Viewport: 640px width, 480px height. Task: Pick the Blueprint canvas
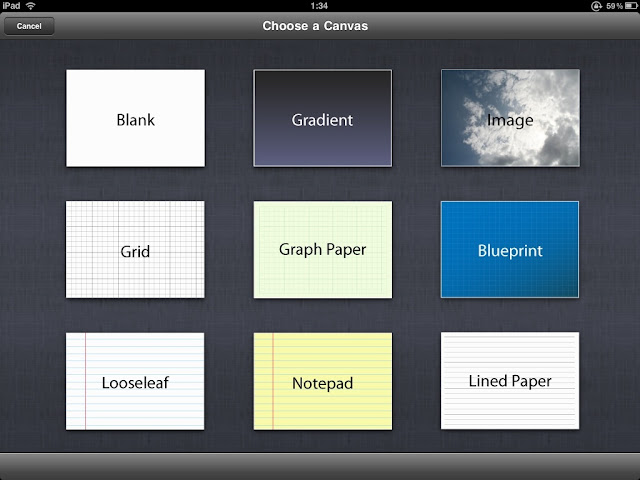pos(510,249)
